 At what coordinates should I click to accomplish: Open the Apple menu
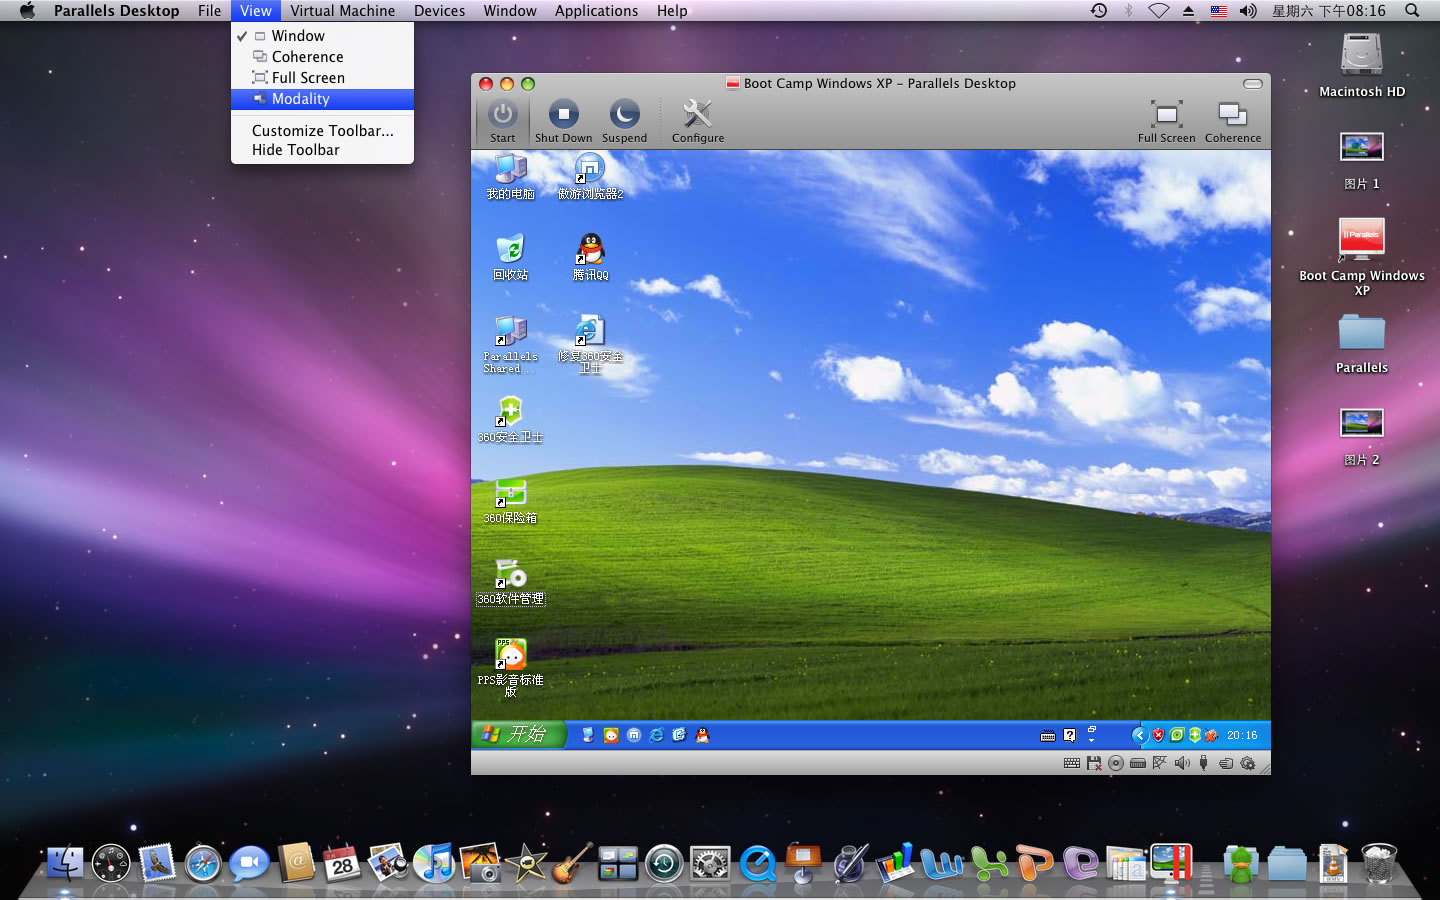tap(27, 11)
